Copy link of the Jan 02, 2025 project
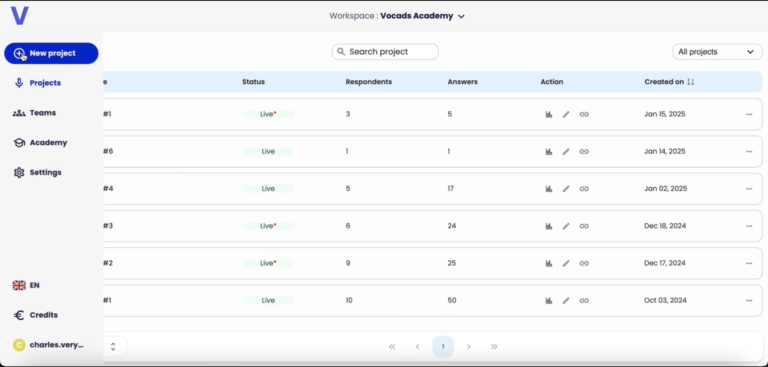Screen dimensions: 768x367 pos(584,189)
